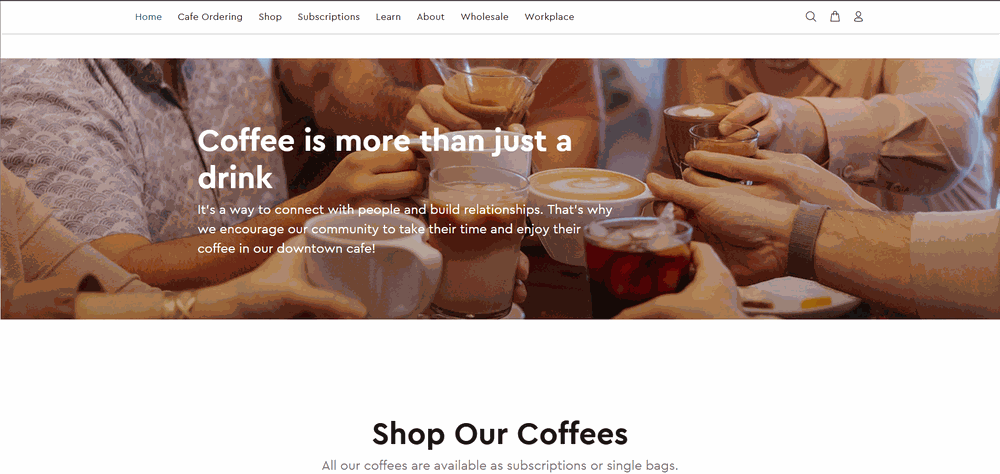The height and width of the screenshot is (474, 1000).
Task: Select Shop in the navigation bar
Action: 270,17
